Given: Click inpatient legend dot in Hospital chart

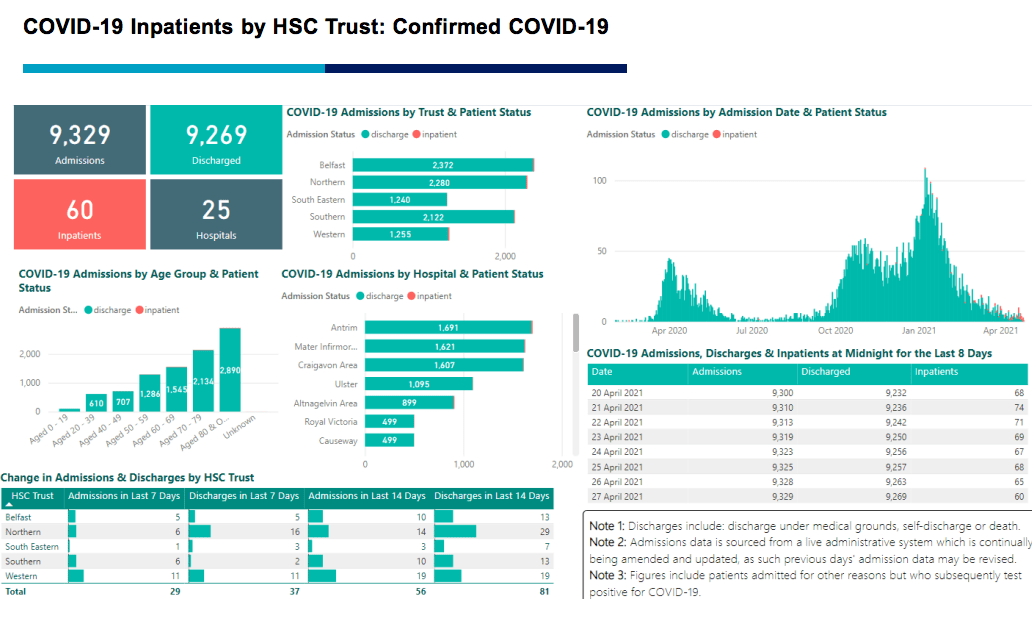Looking at the screenshot, I should point(411,296).
